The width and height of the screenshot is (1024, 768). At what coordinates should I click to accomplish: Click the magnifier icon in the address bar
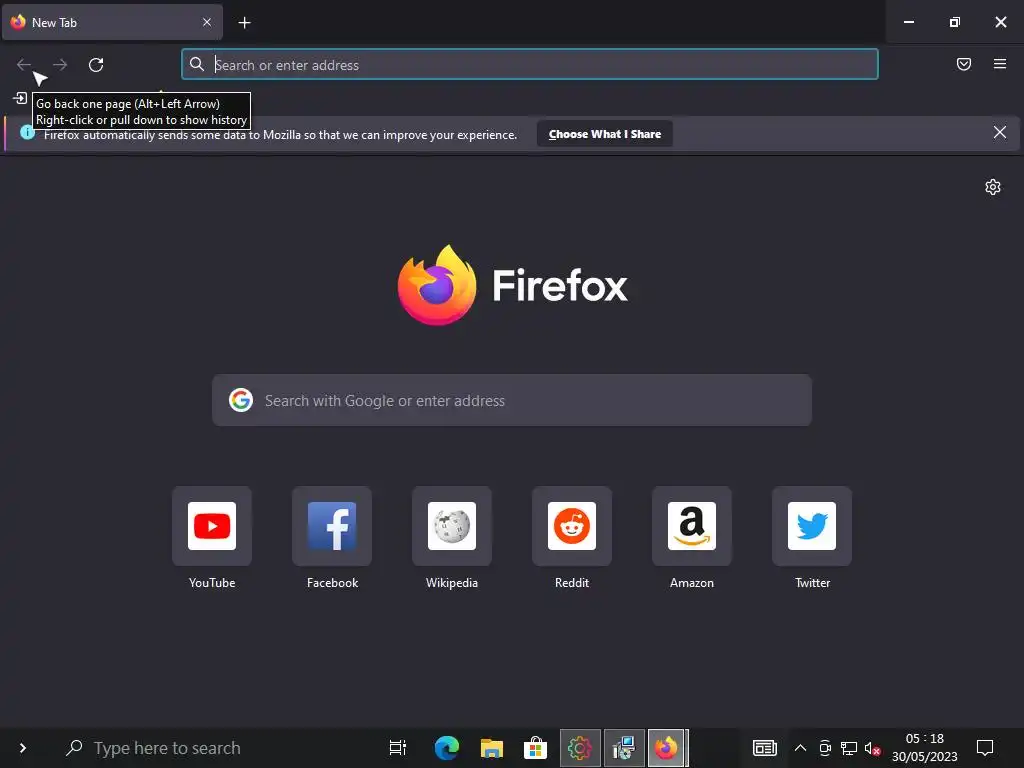[197, 64]
